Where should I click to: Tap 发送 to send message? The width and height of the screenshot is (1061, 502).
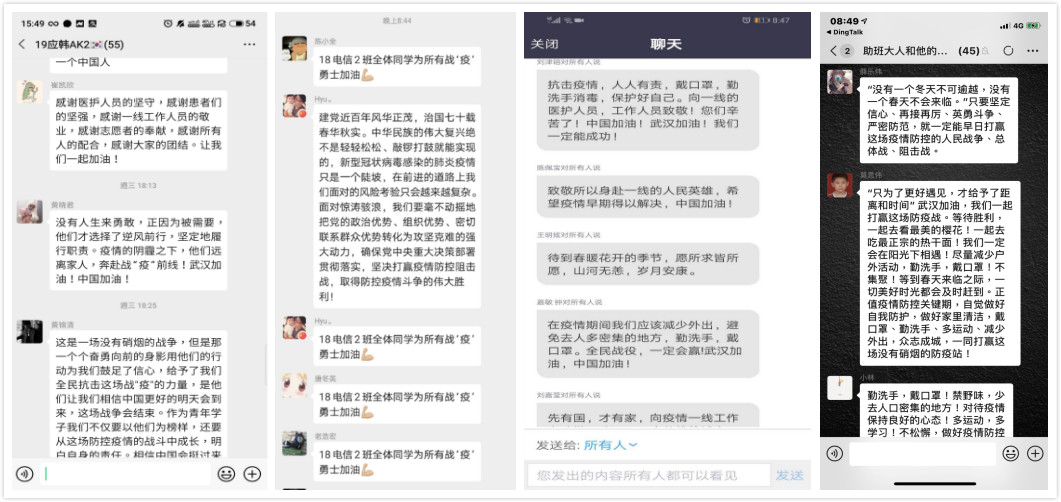click(x=790, y=475)
